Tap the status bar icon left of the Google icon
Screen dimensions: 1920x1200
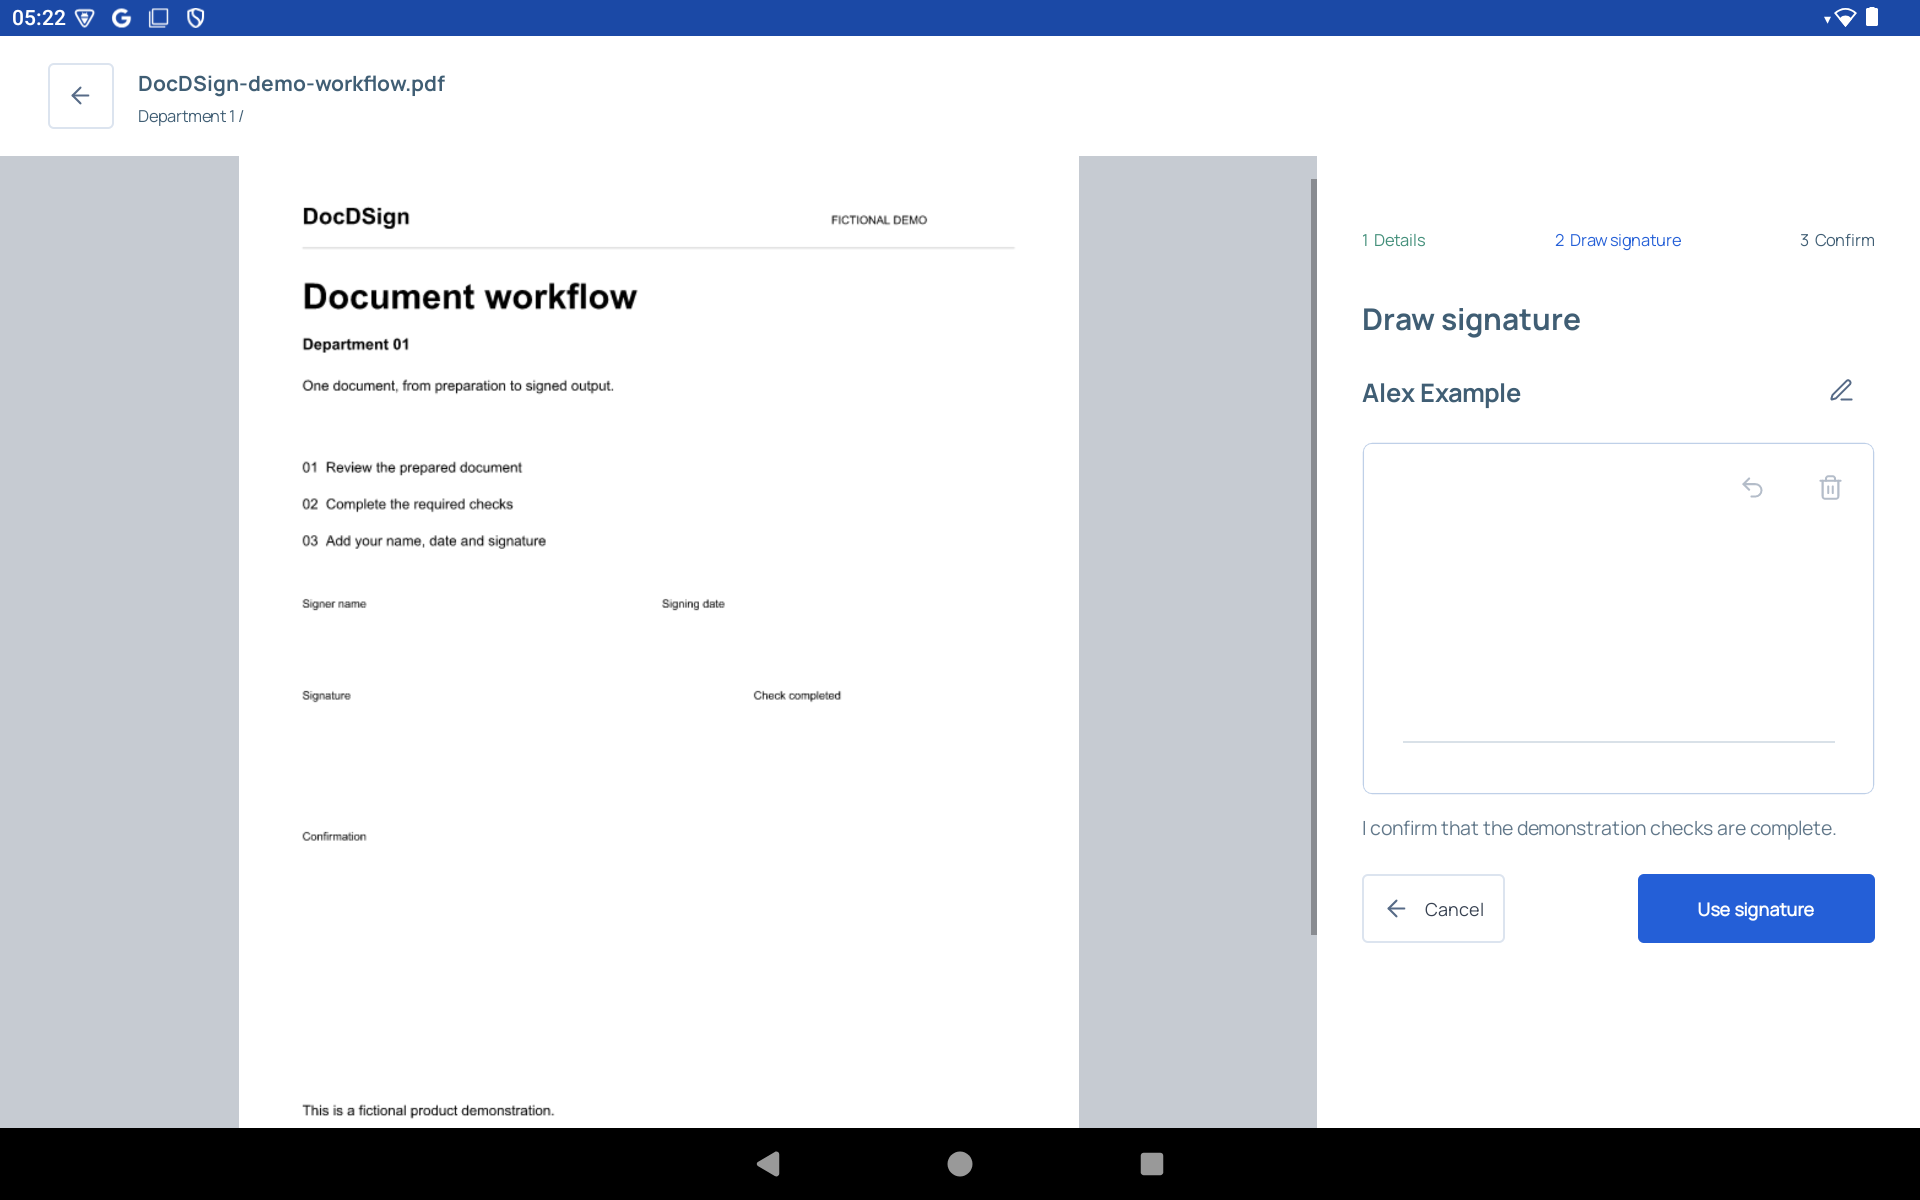85,18
